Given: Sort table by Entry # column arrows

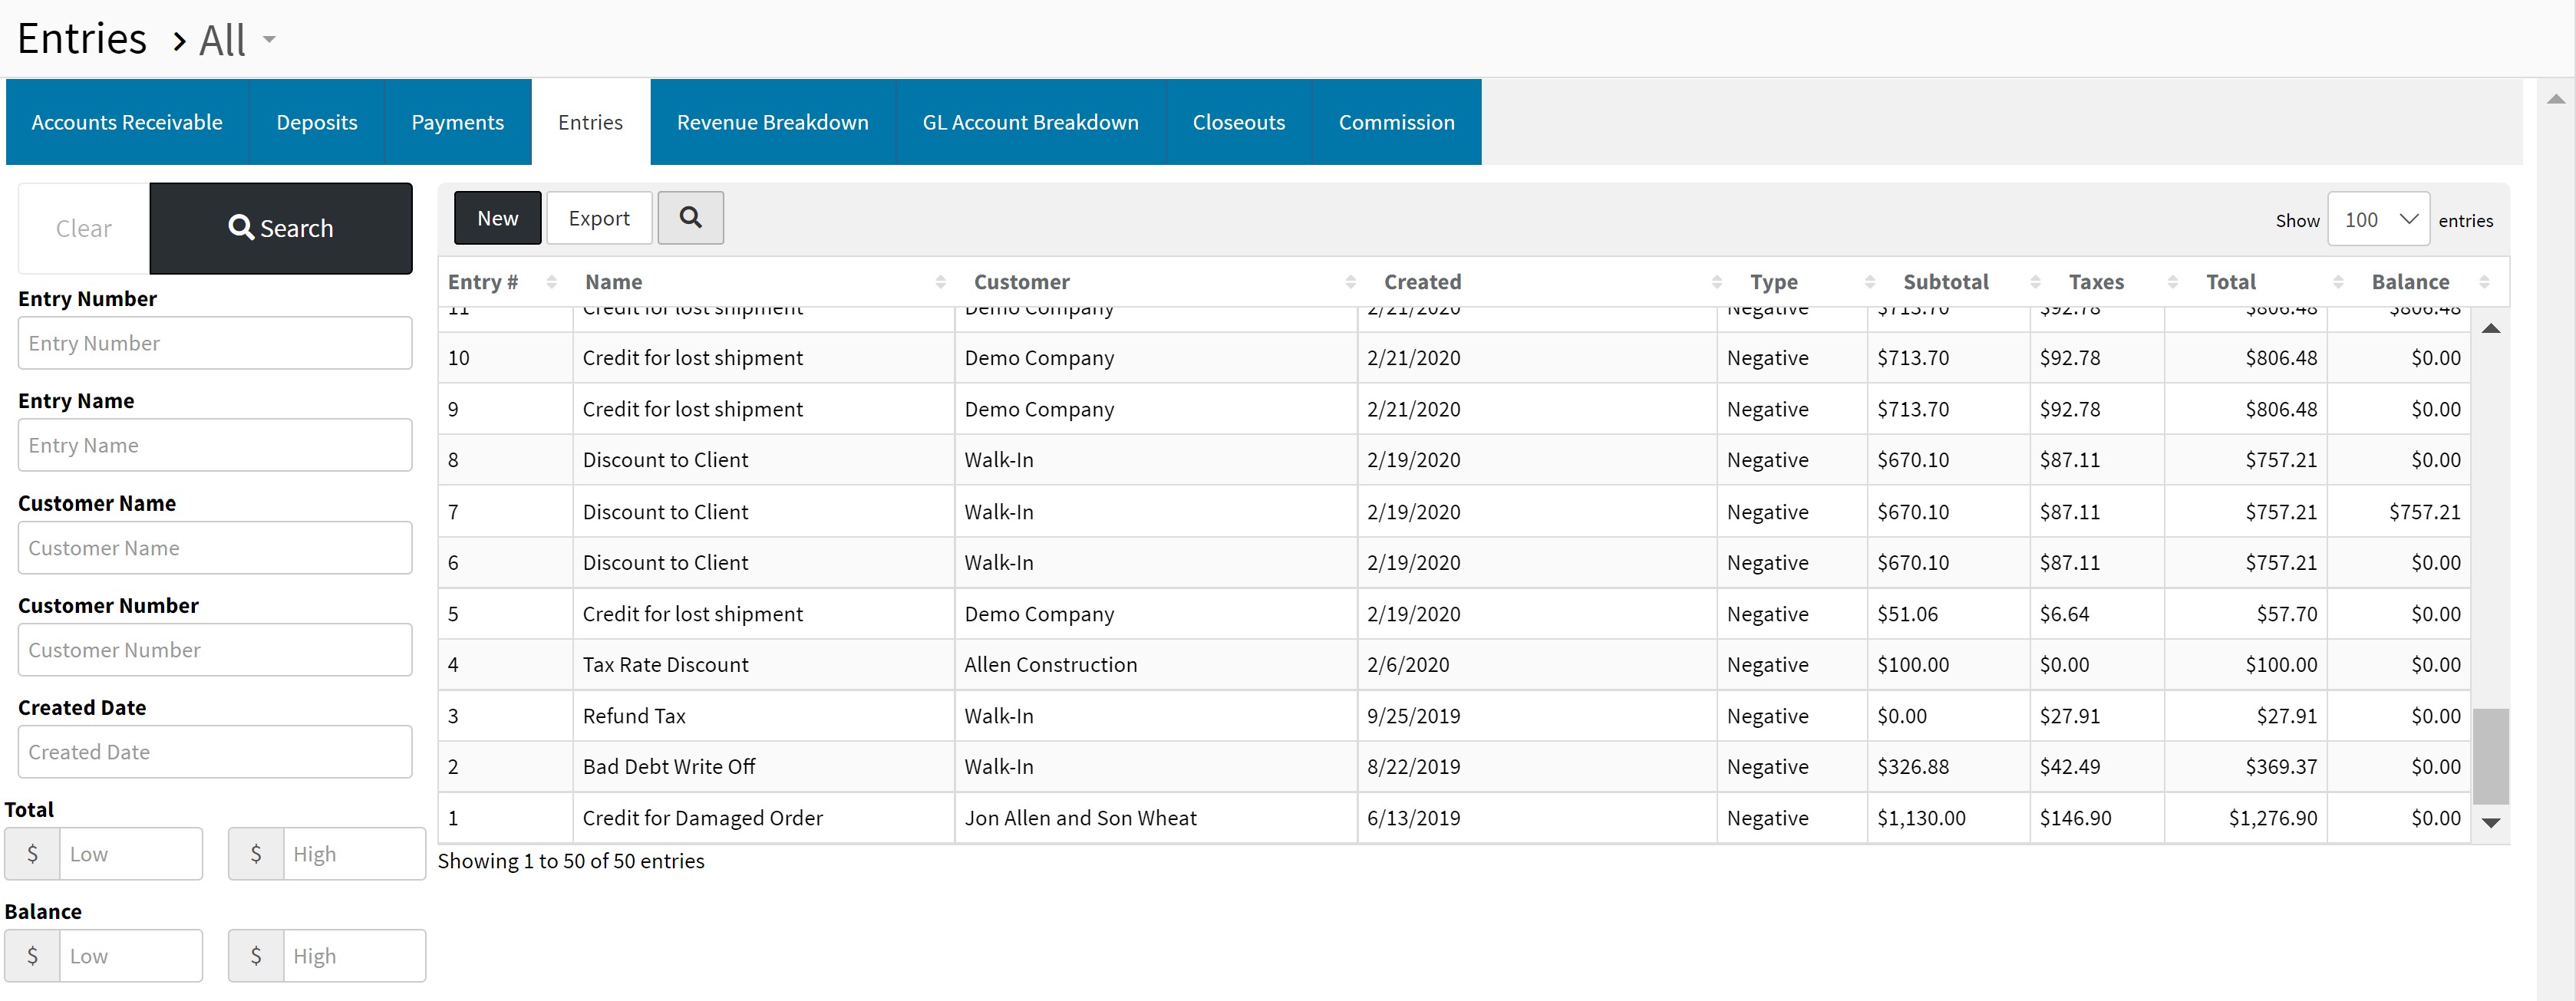Looking at the screenshot, I should 551,282.
